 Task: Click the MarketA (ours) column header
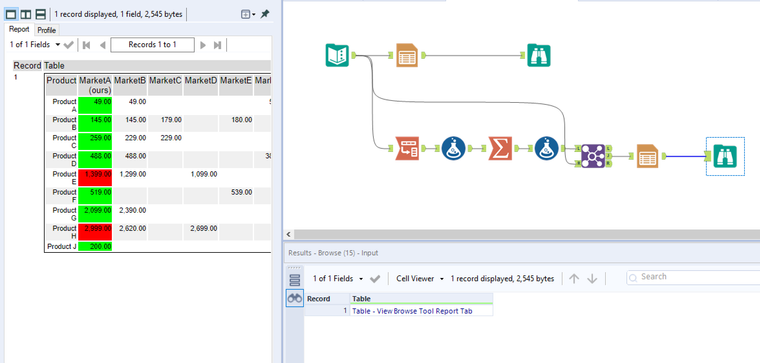pos(95,85)
